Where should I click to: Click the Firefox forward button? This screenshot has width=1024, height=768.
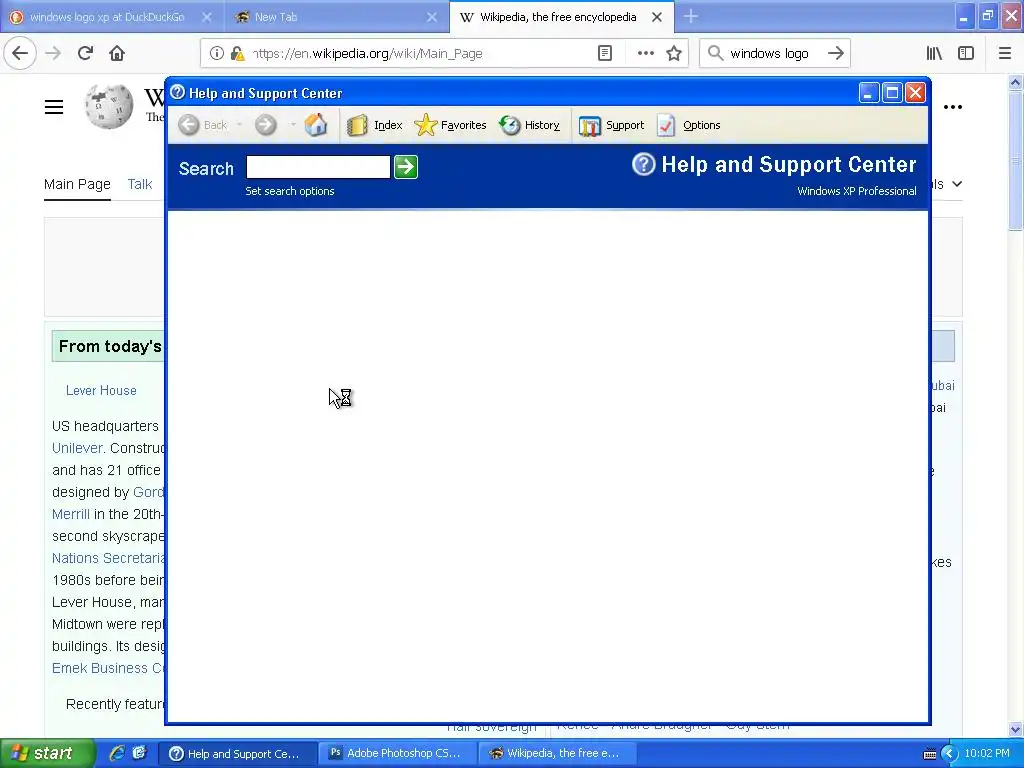pos(54,53)
